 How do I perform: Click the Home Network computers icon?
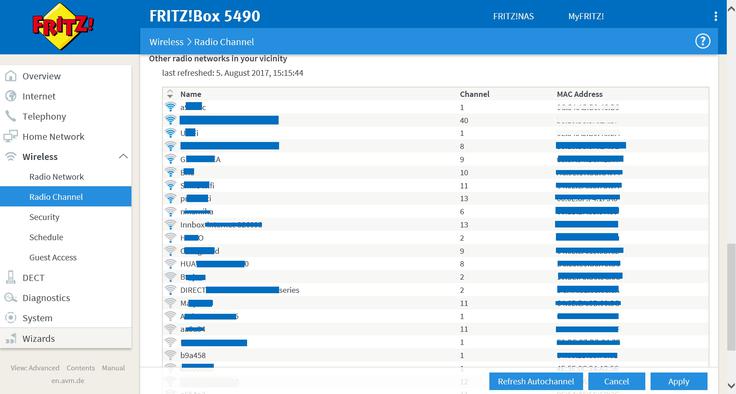[x=10, y=137]
